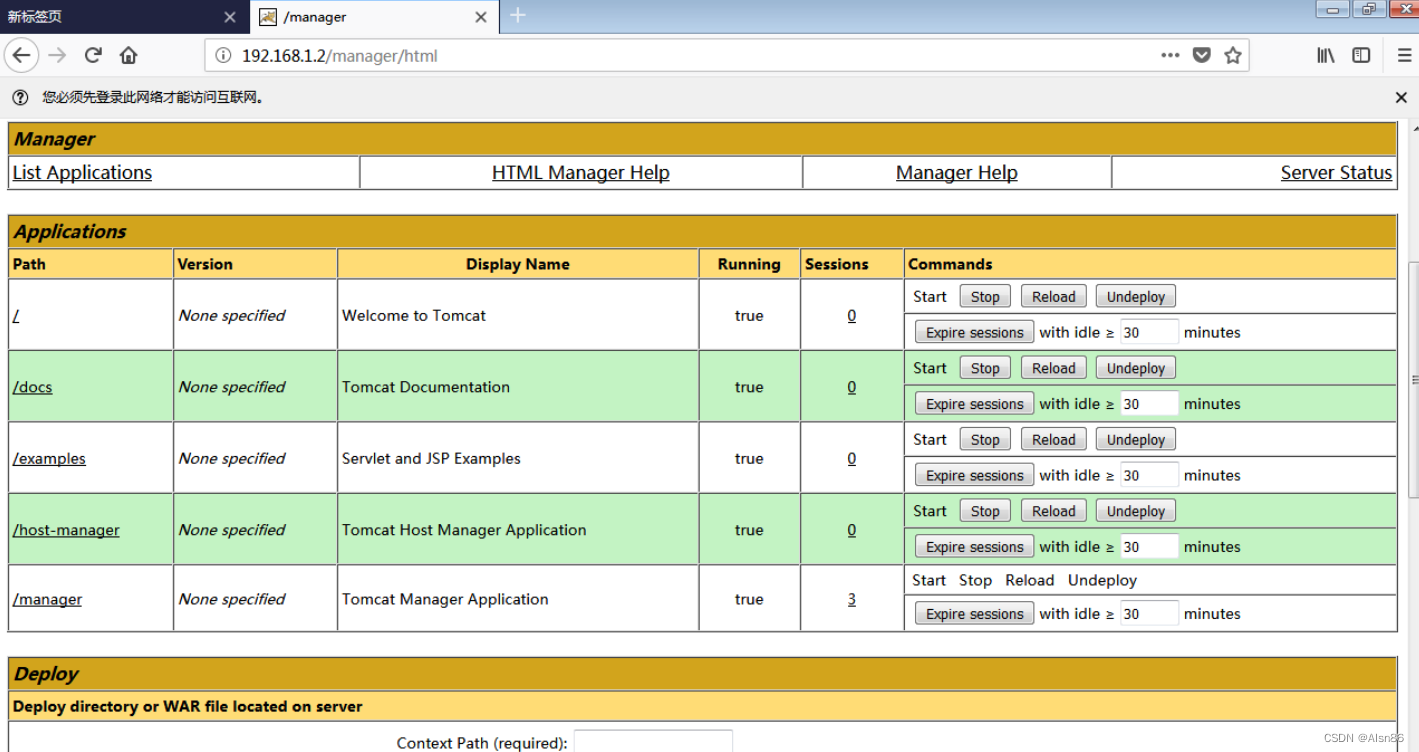Image resolution: width=1419 pixels, height=752 pixels.
Task: Undeploy the /host-manager application
Action: [x=1136, y=511]
